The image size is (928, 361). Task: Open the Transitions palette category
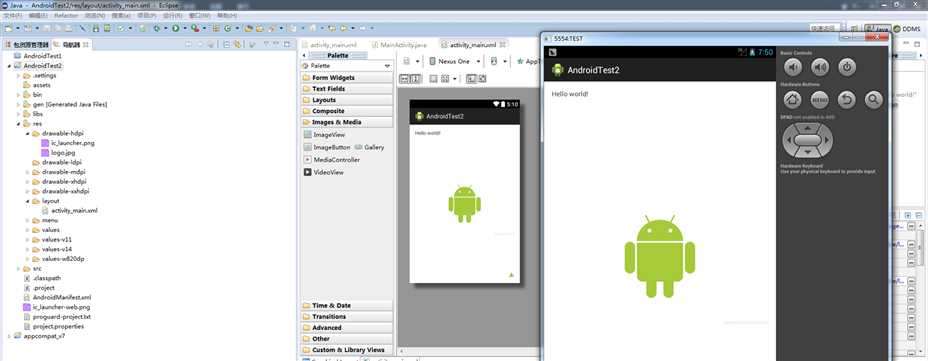tap(346, 317)
